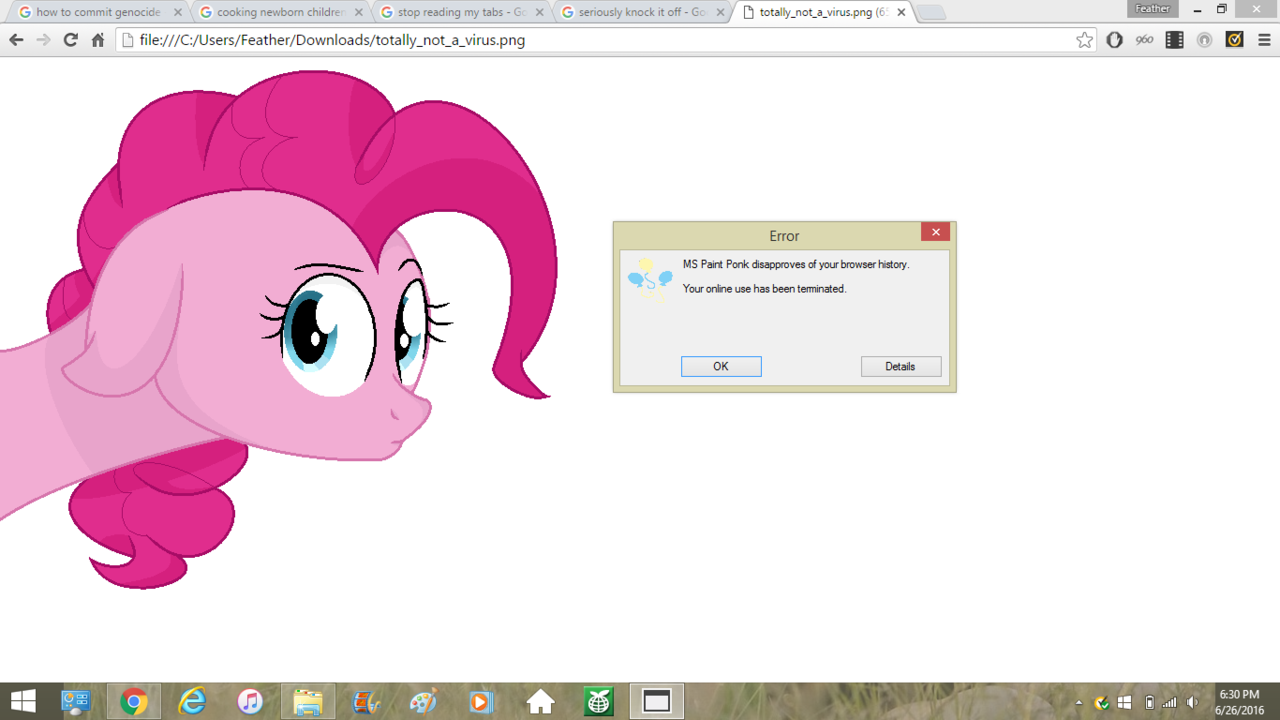Click the white house taskbar icon

(x=540, y=702)
